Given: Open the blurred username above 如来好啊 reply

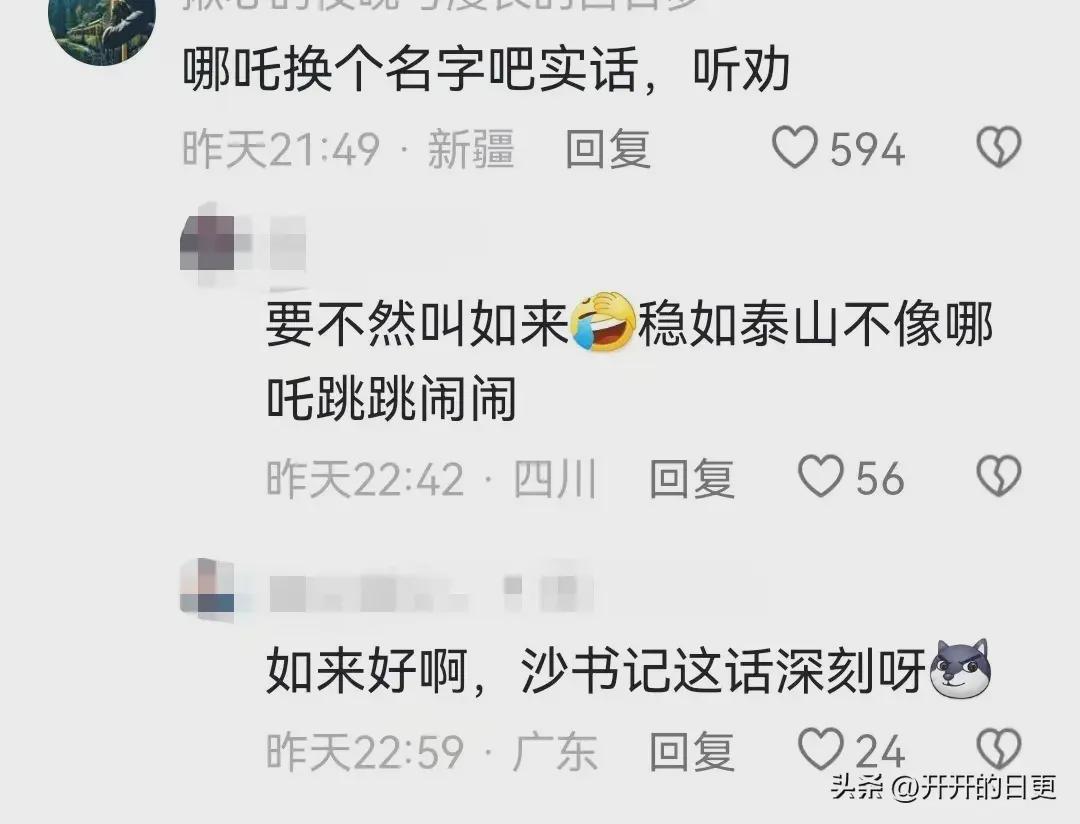Looking at the screenshot, I should [430, 591].
